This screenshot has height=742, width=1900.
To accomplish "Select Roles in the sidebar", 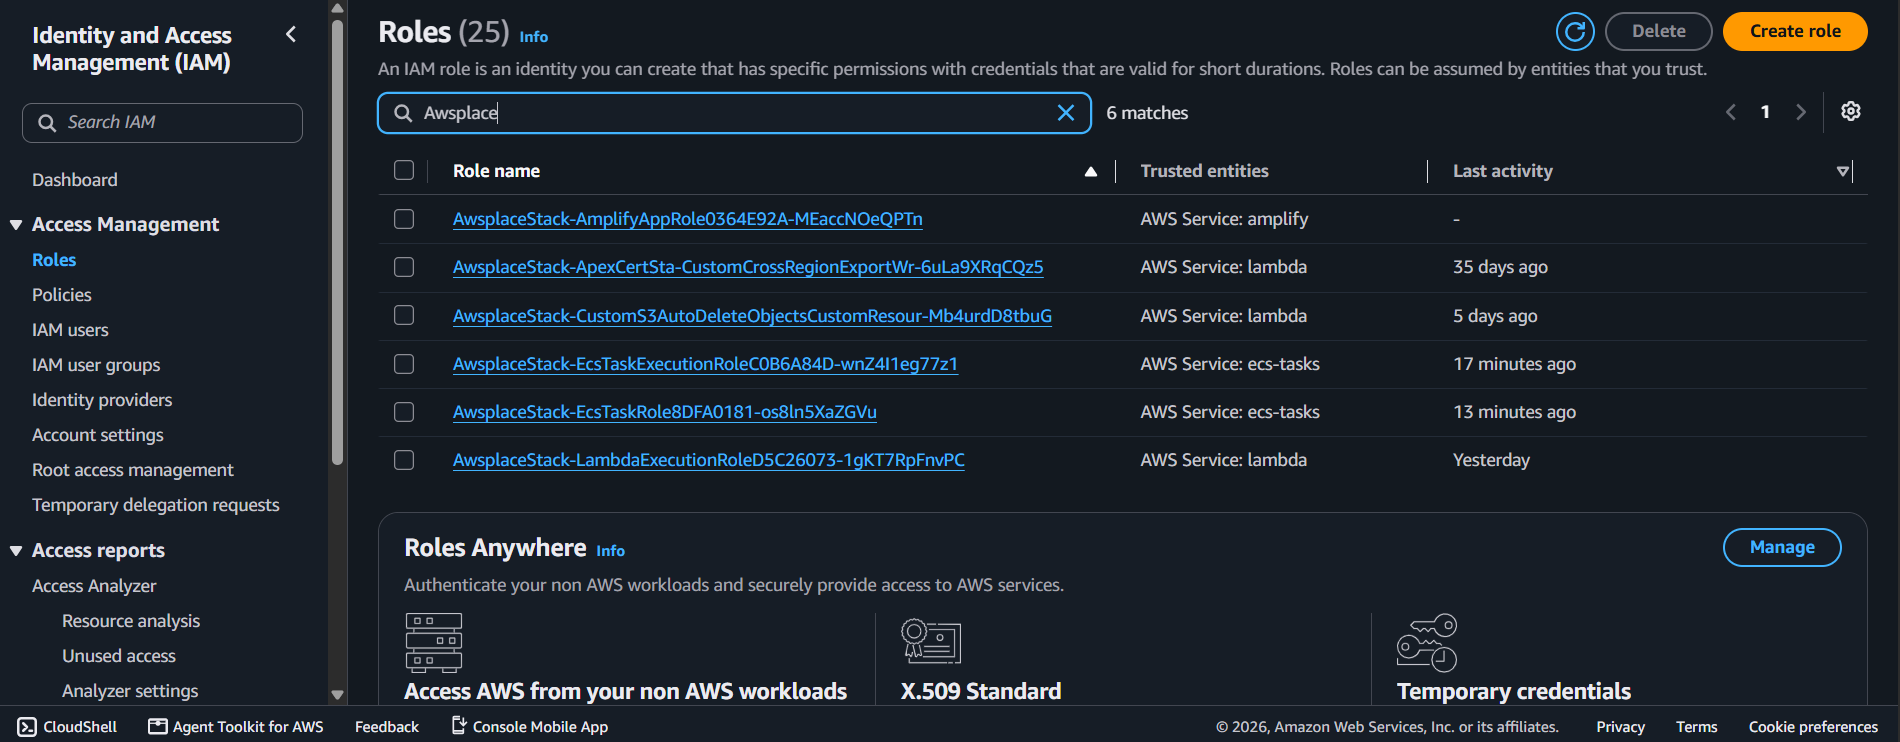I will click(54, 260).
